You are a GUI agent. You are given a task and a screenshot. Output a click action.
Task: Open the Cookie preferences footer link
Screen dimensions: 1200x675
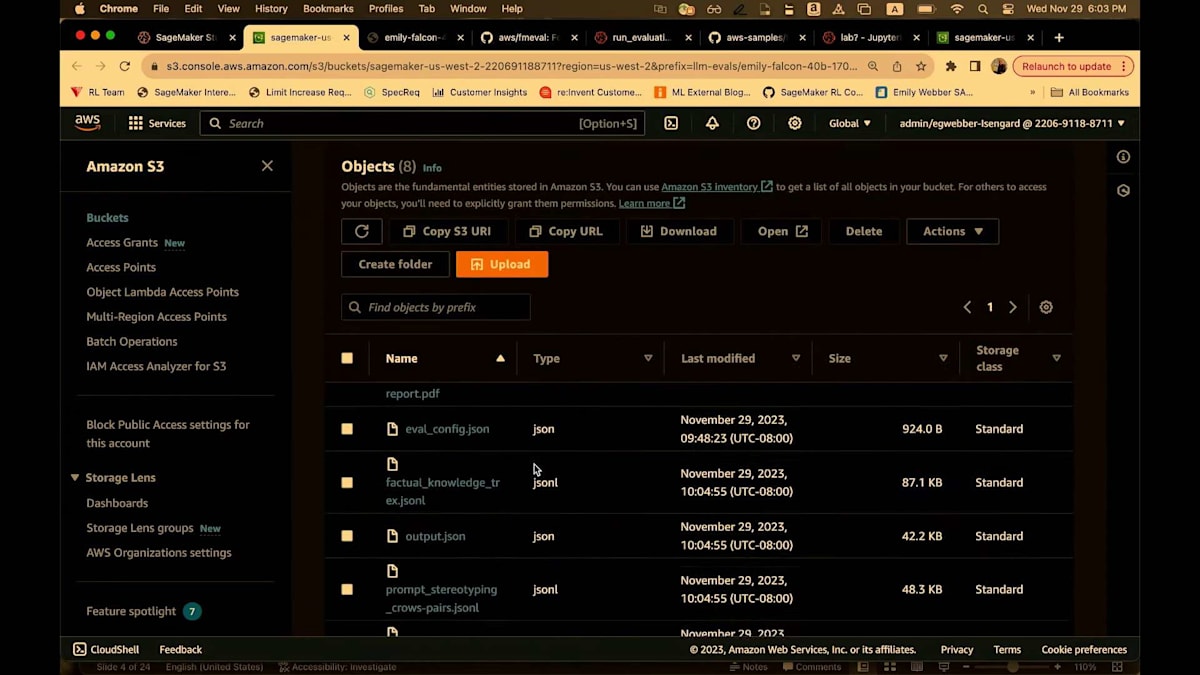[x=1084, y=649]
